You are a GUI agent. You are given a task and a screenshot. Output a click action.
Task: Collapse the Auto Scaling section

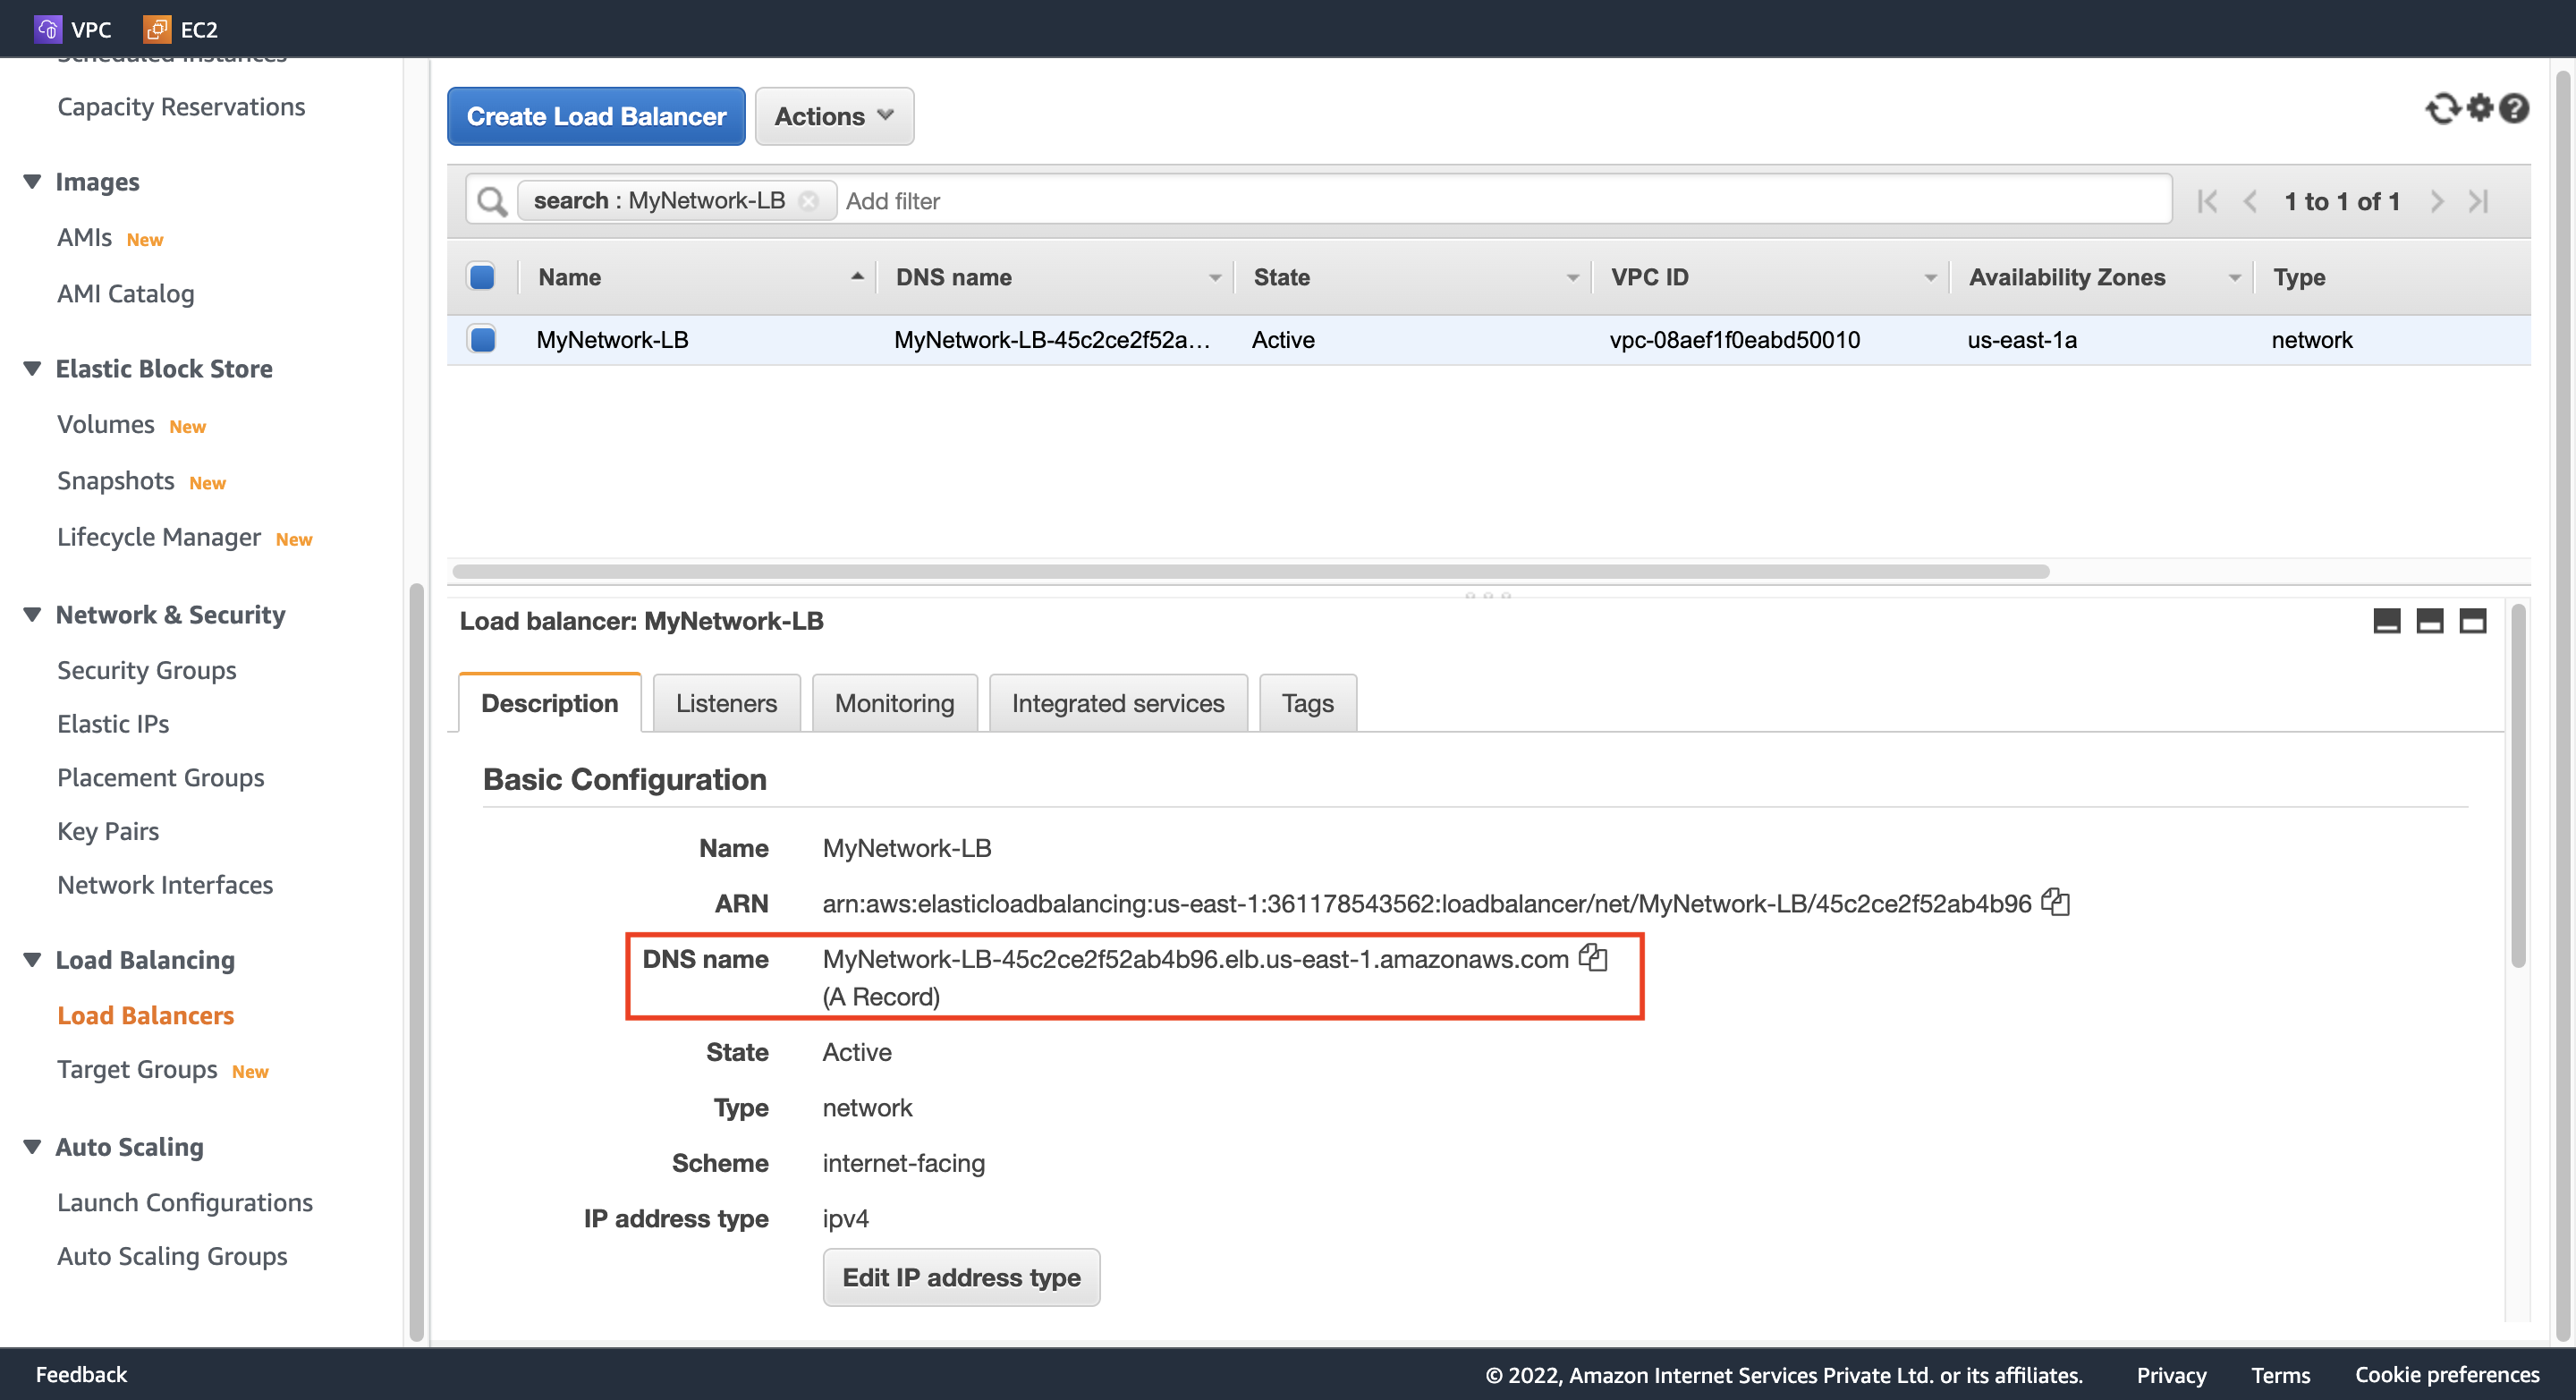(32, 1147)
